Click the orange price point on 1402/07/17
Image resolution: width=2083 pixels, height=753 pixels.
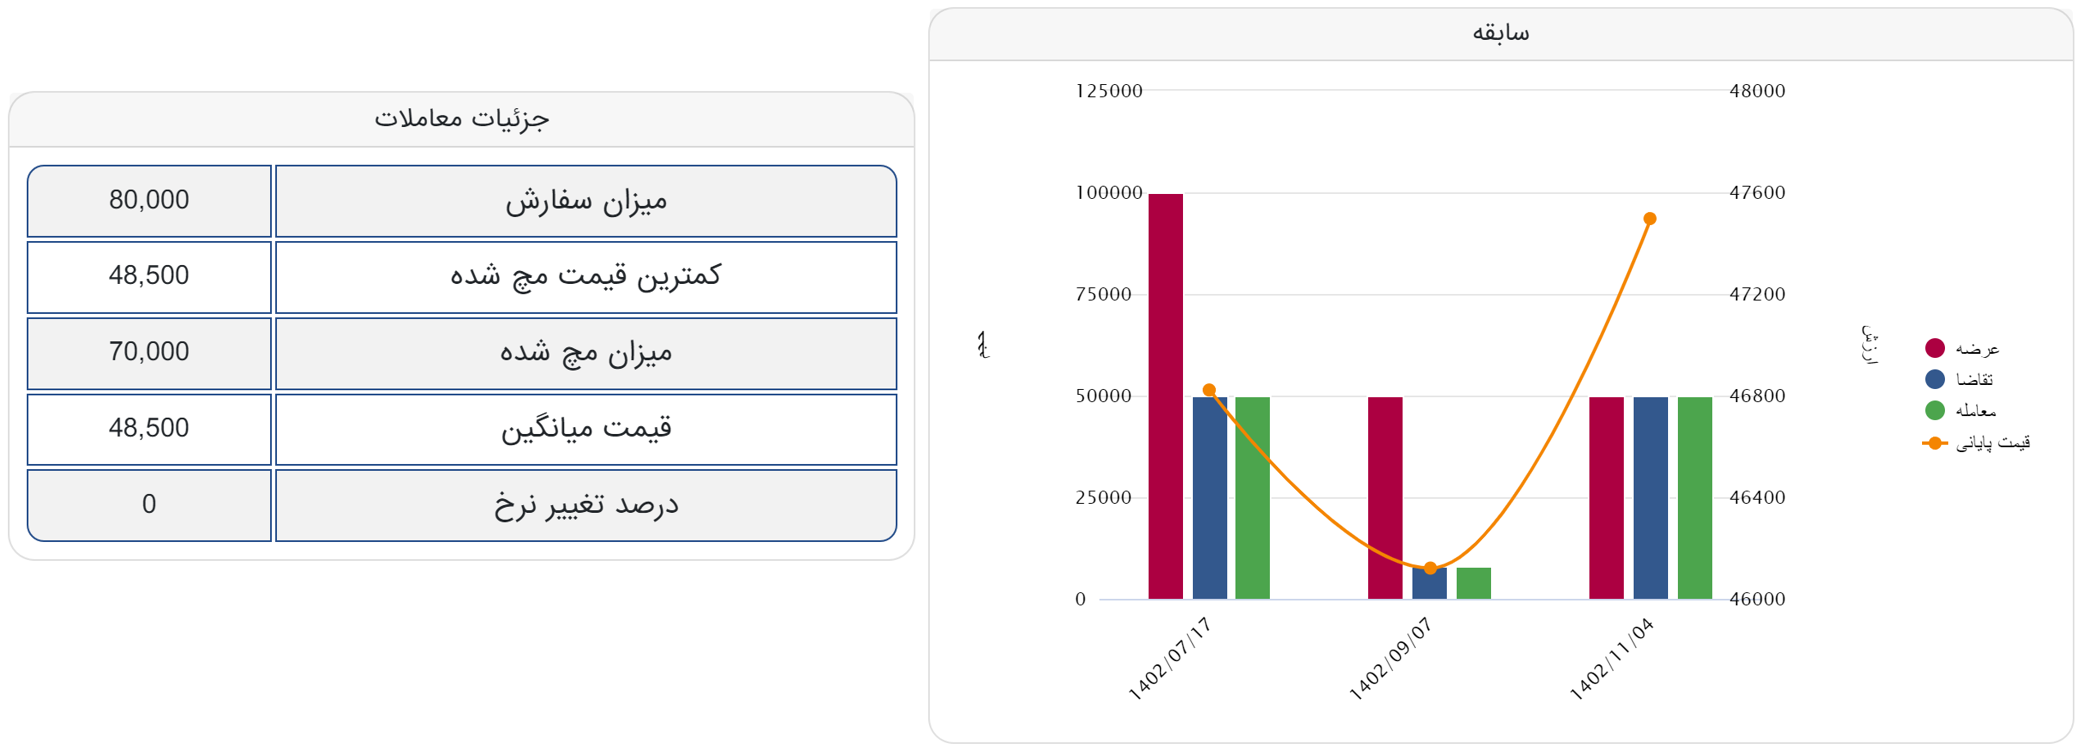click(x=1209, y=390)
